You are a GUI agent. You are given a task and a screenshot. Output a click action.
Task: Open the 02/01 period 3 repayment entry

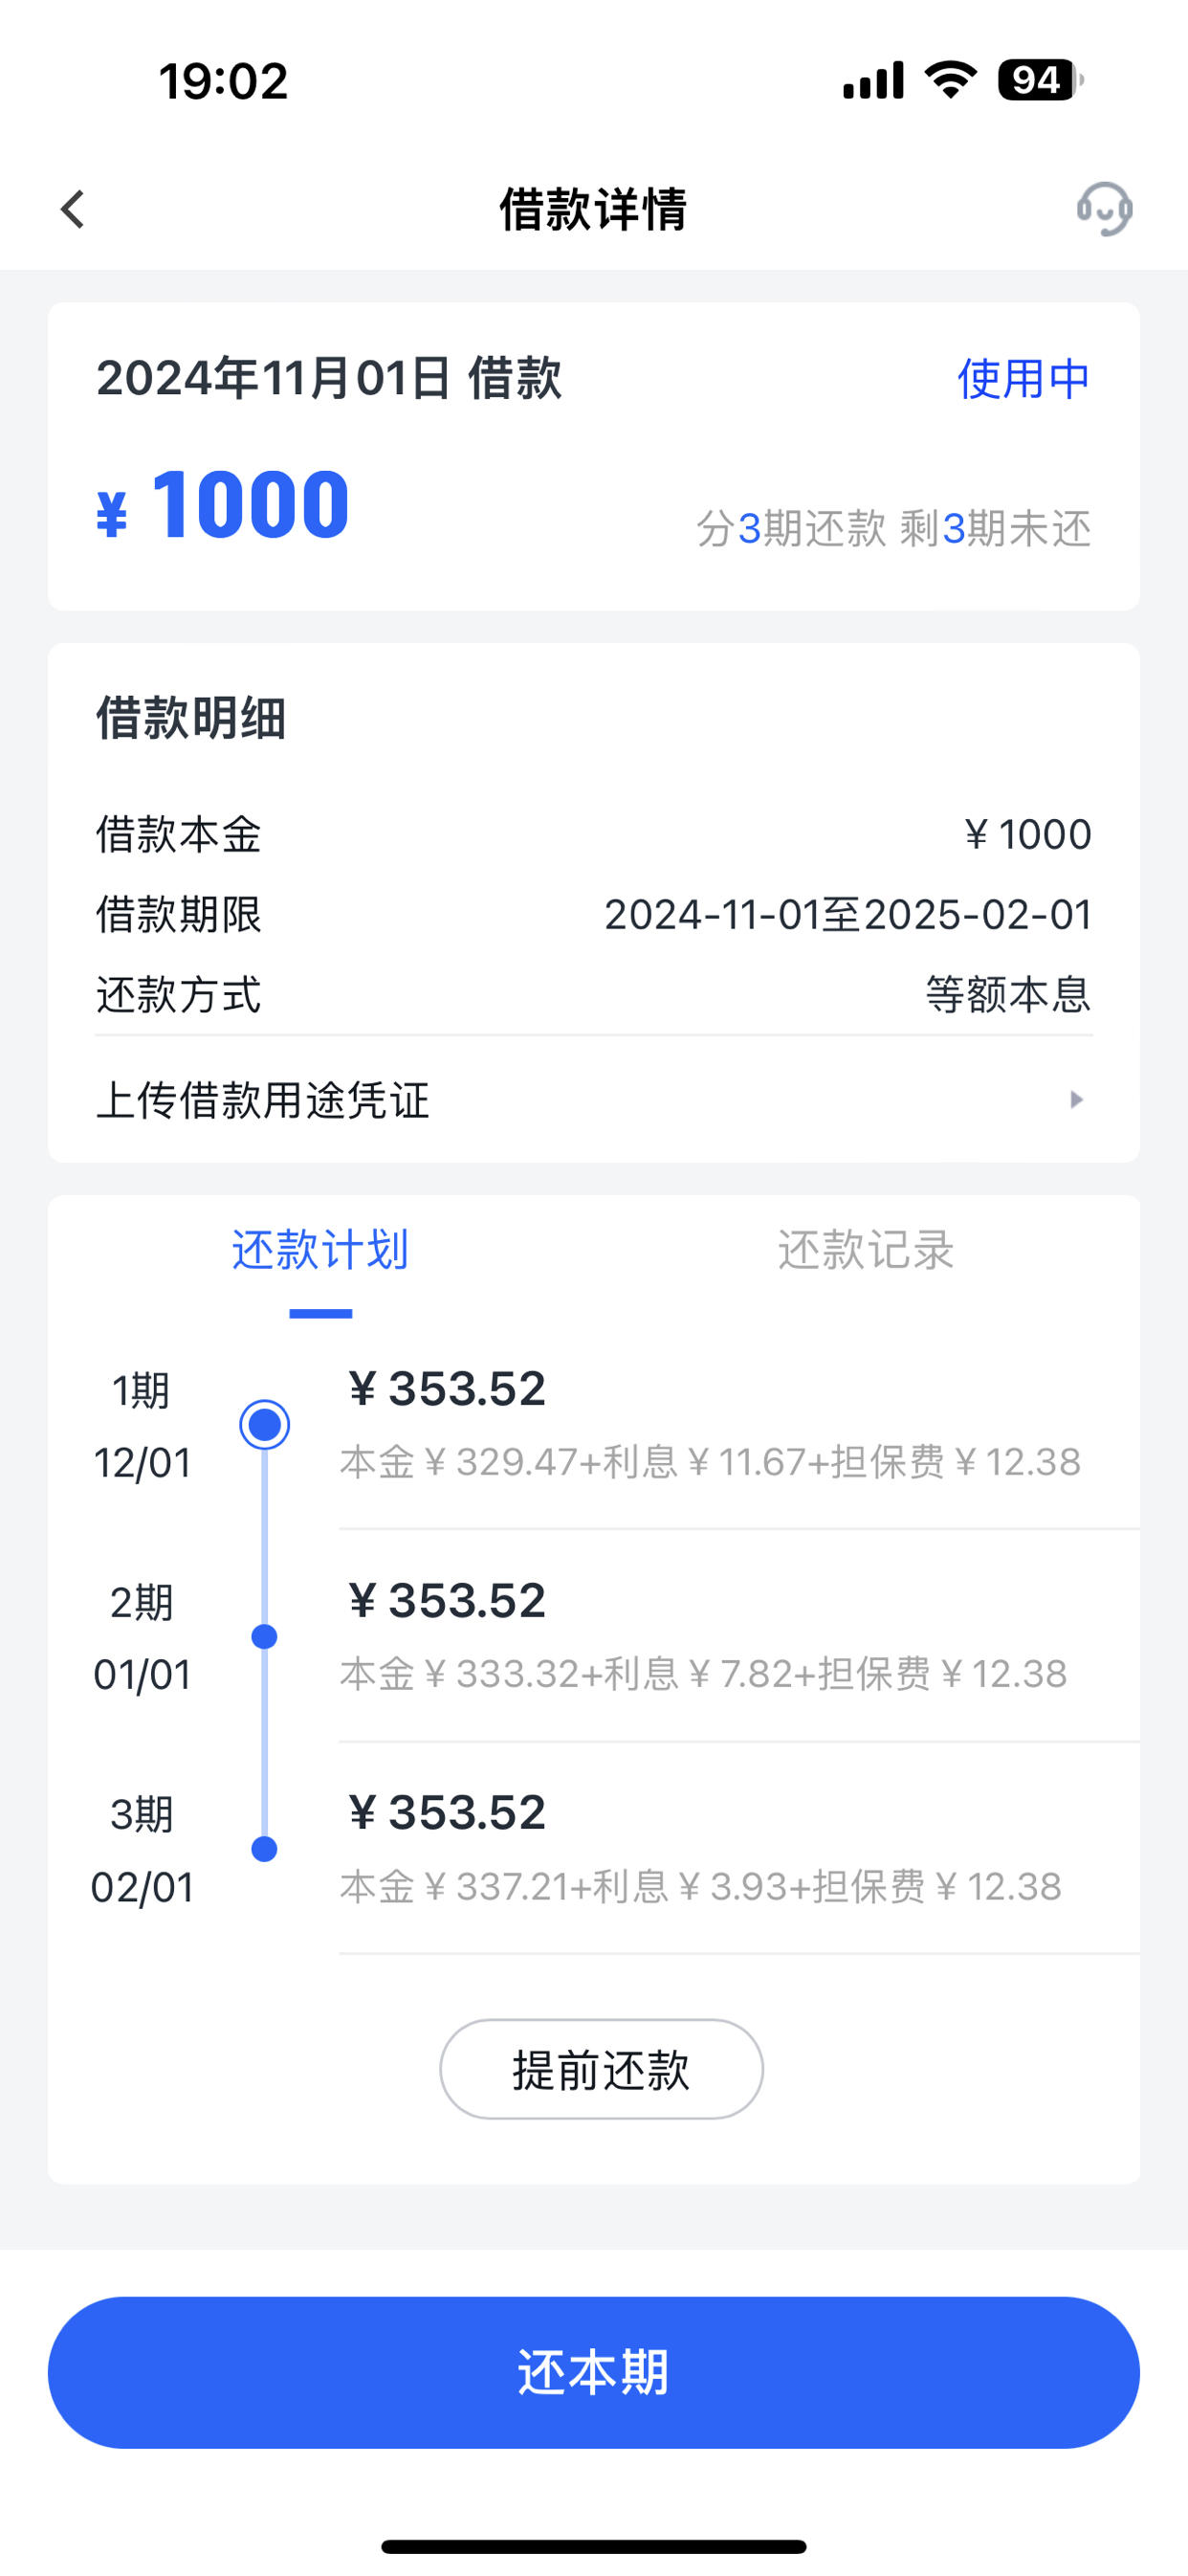(739, 1849)
